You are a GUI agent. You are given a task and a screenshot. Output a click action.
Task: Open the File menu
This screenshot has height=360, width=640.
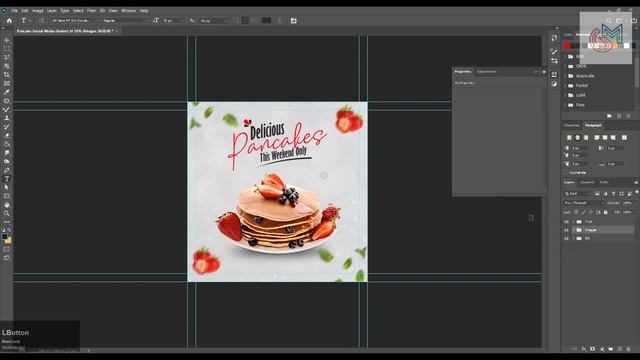pos(15,11)
